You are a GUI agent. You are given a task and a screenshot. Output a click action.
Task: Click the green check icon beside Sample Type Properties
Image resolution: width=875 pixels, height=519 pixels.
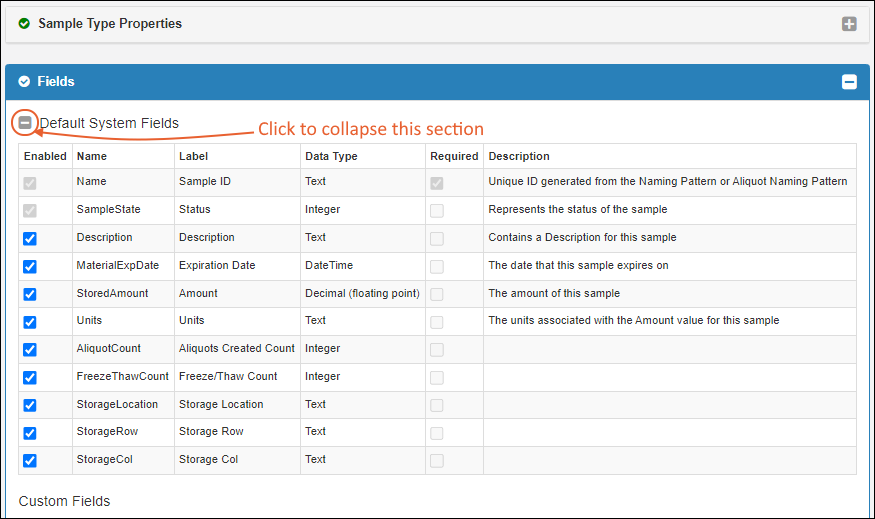[24, 23]
